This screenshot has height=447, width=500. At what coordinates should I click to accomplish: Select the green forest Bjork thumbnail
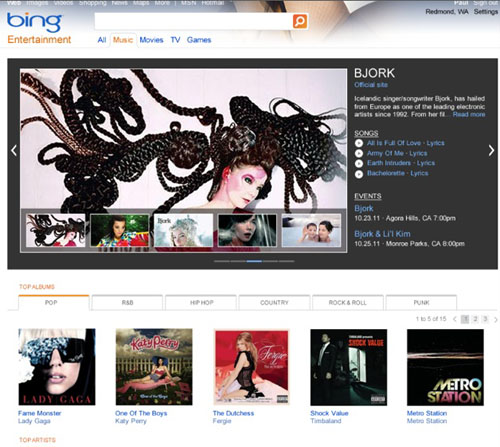(x=119, y=230)
